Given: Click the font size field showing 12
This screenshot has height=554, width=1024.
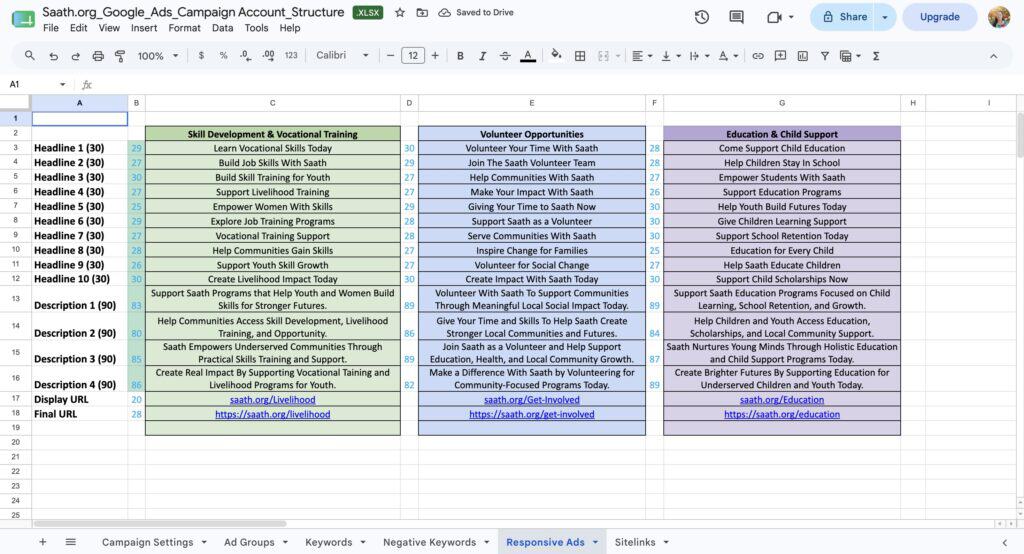Looking at the screenshot, I should tap(413, 56).
